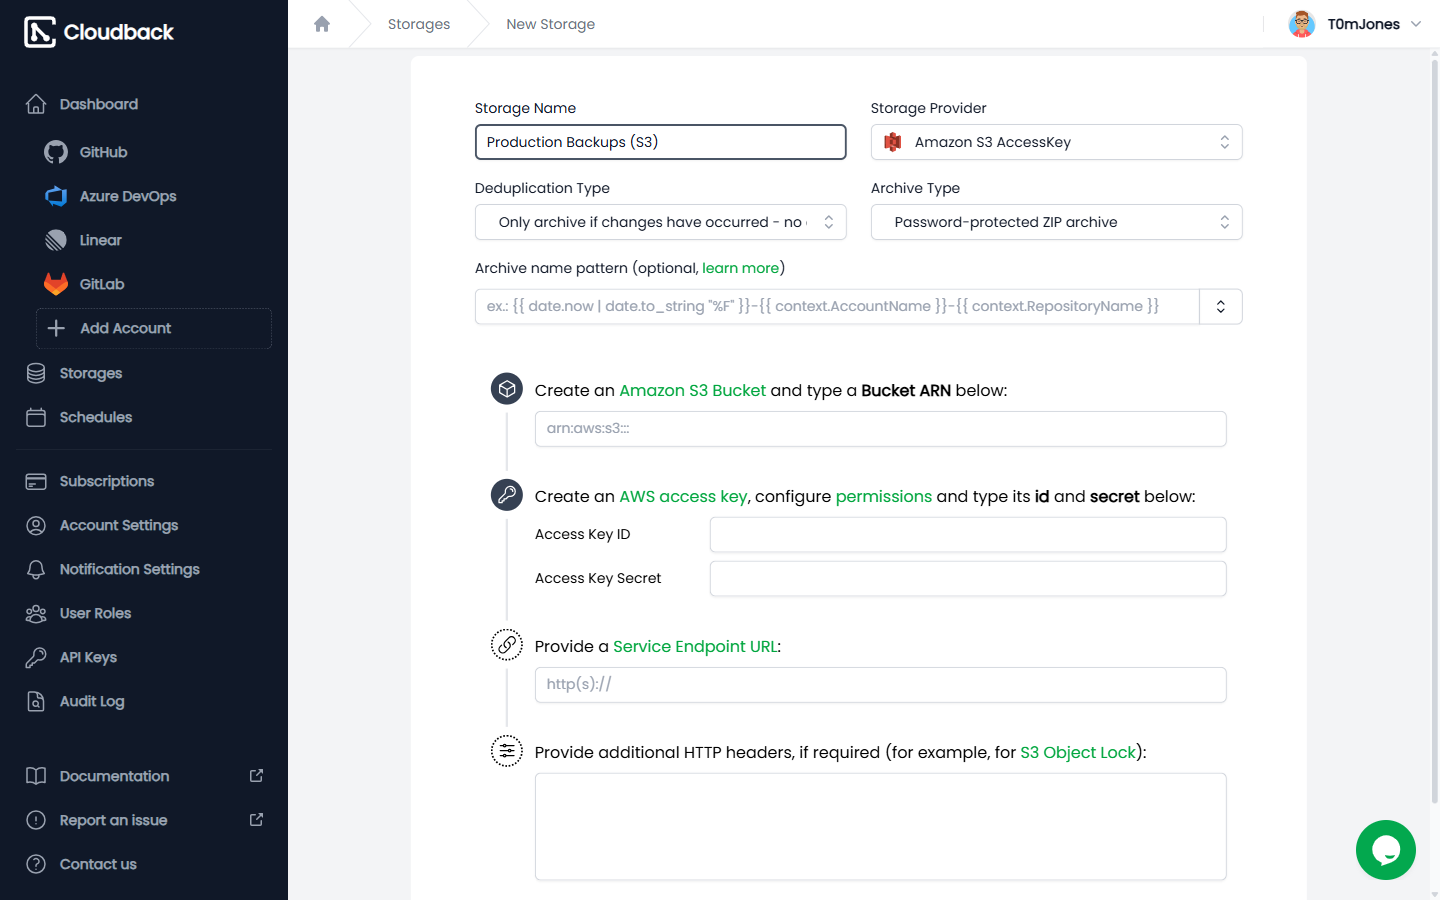Follow the permissions link
This screenshot has height=900, width=1440.
pos(884,496)
